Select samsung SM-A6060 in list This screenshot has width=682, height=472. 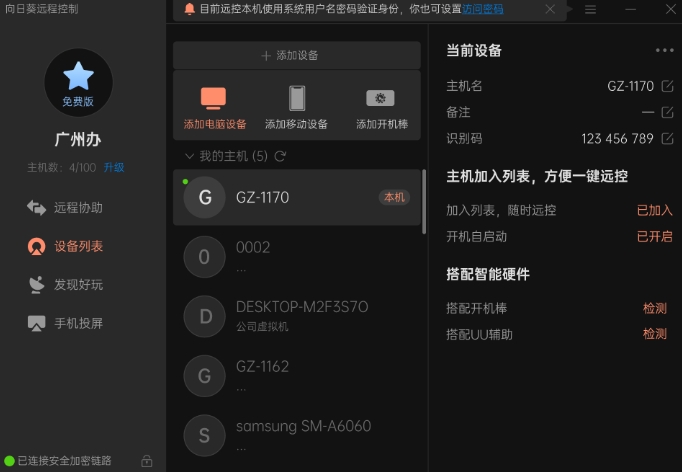[297, 435]
